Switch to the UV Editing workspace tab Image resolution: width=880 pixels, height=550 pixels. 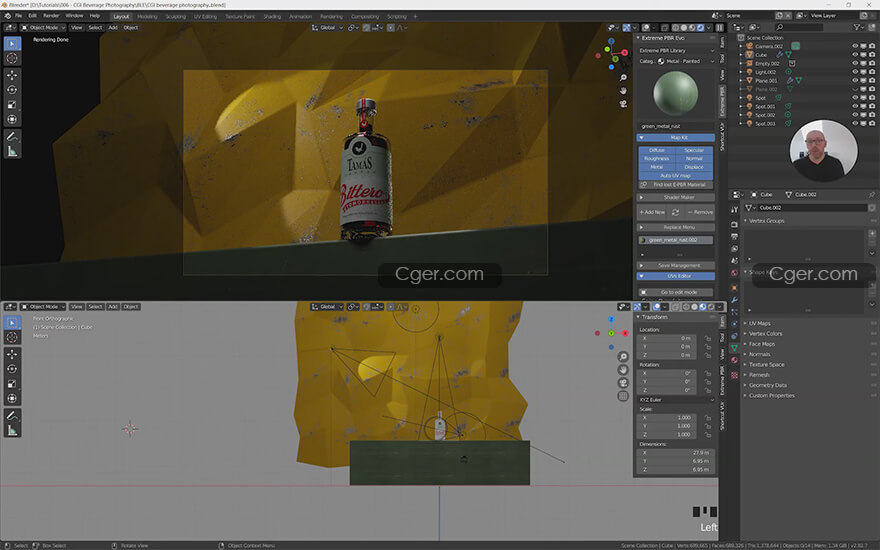tap(205, 16)
